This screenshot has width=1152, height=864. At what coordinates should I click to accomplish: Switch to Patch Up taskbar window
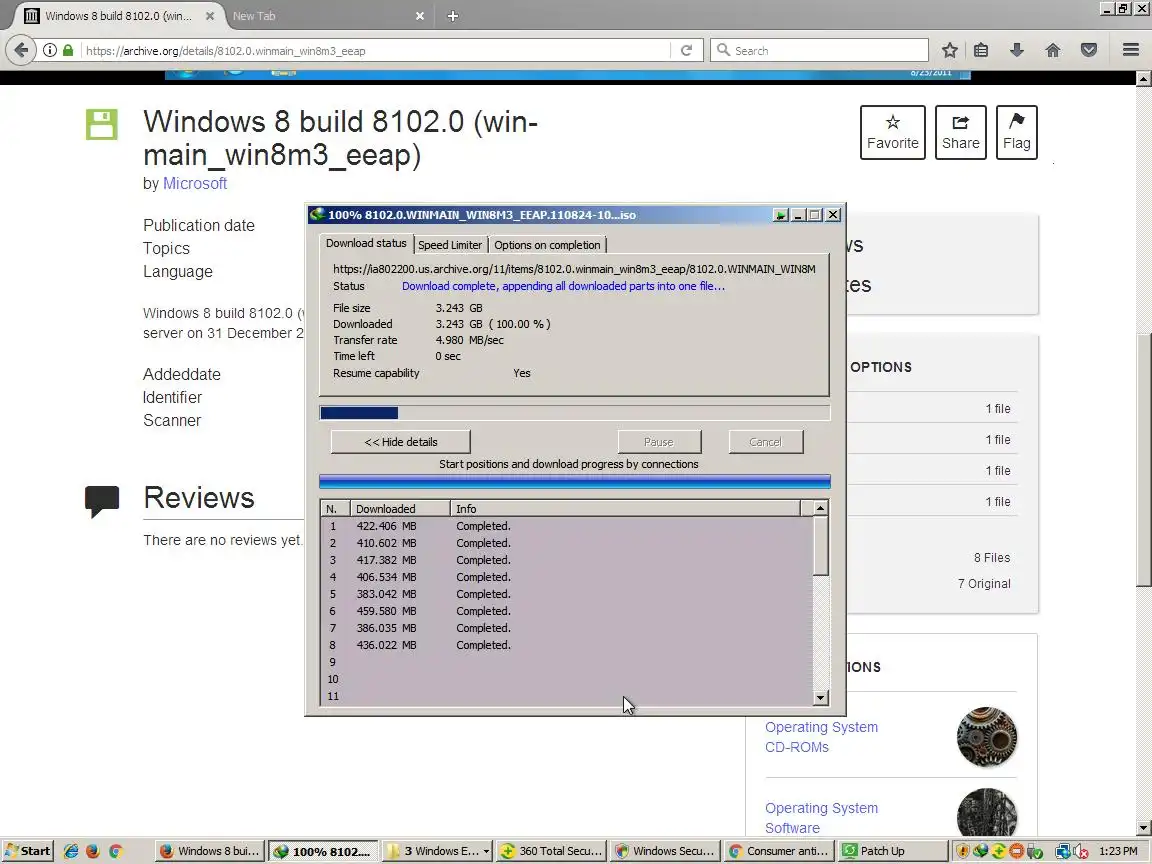(892, 851)
